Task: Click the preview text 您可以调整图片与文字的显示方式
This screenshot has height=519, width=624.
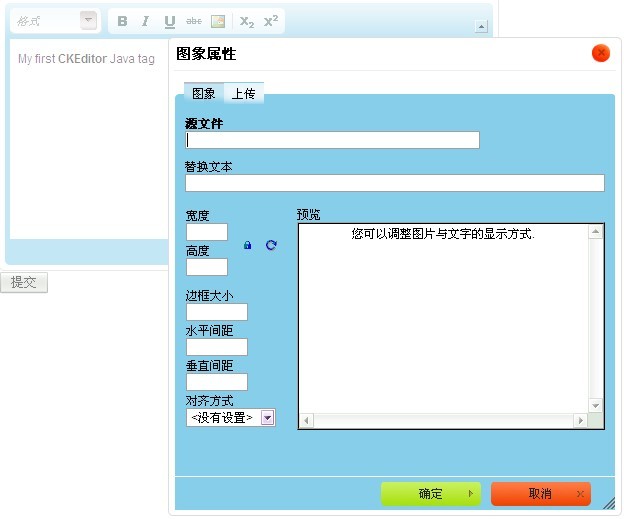Action: pos(443,234)
